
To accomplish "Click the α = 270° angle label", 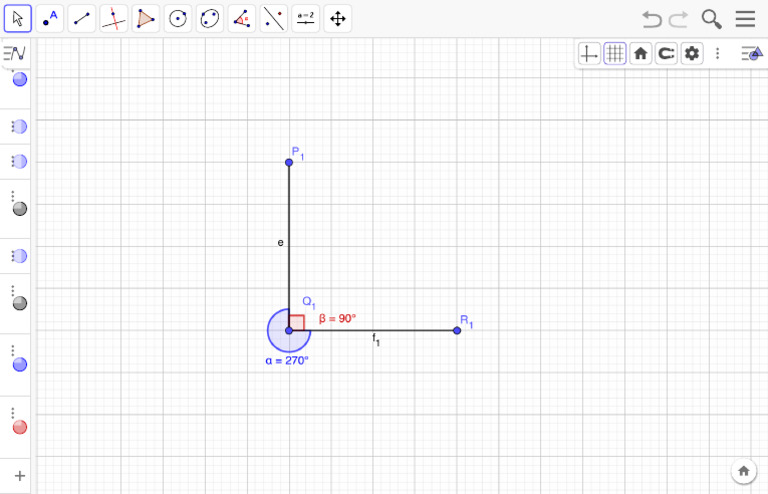I will [287, 361].
